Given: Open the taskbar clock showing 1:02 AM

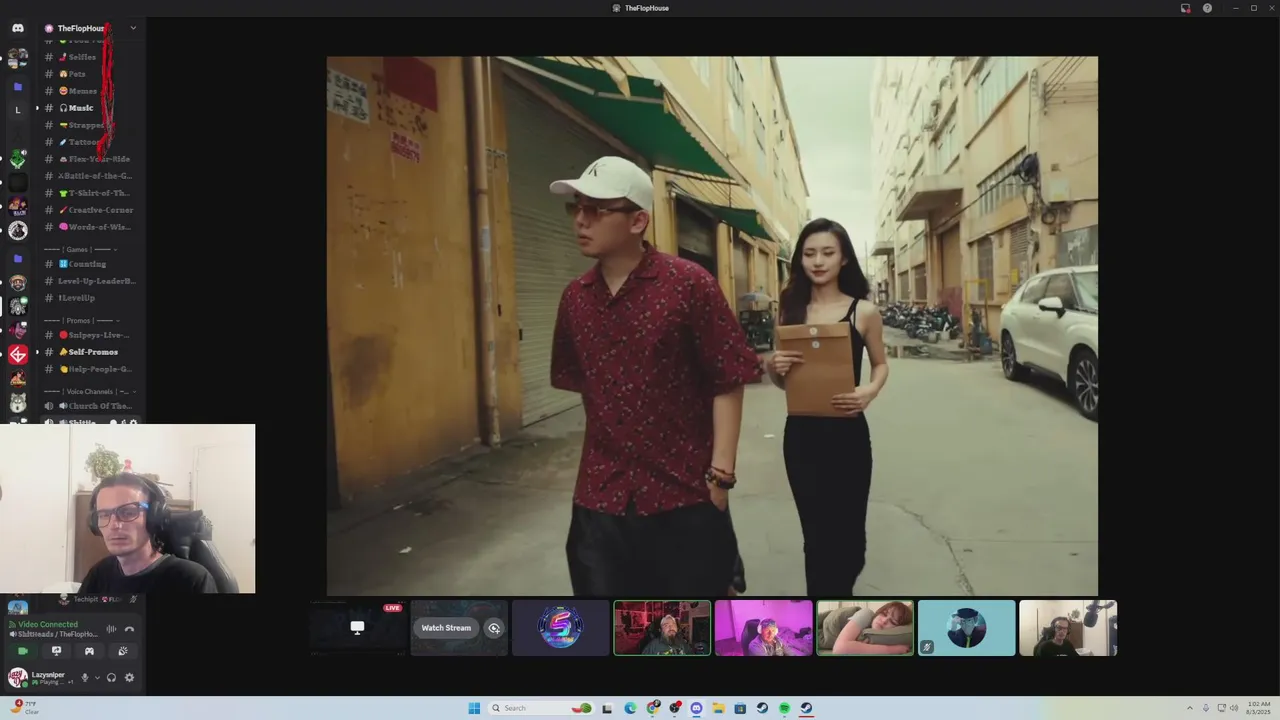Looking at the screenshot, I should click(x=1258, y=708).
